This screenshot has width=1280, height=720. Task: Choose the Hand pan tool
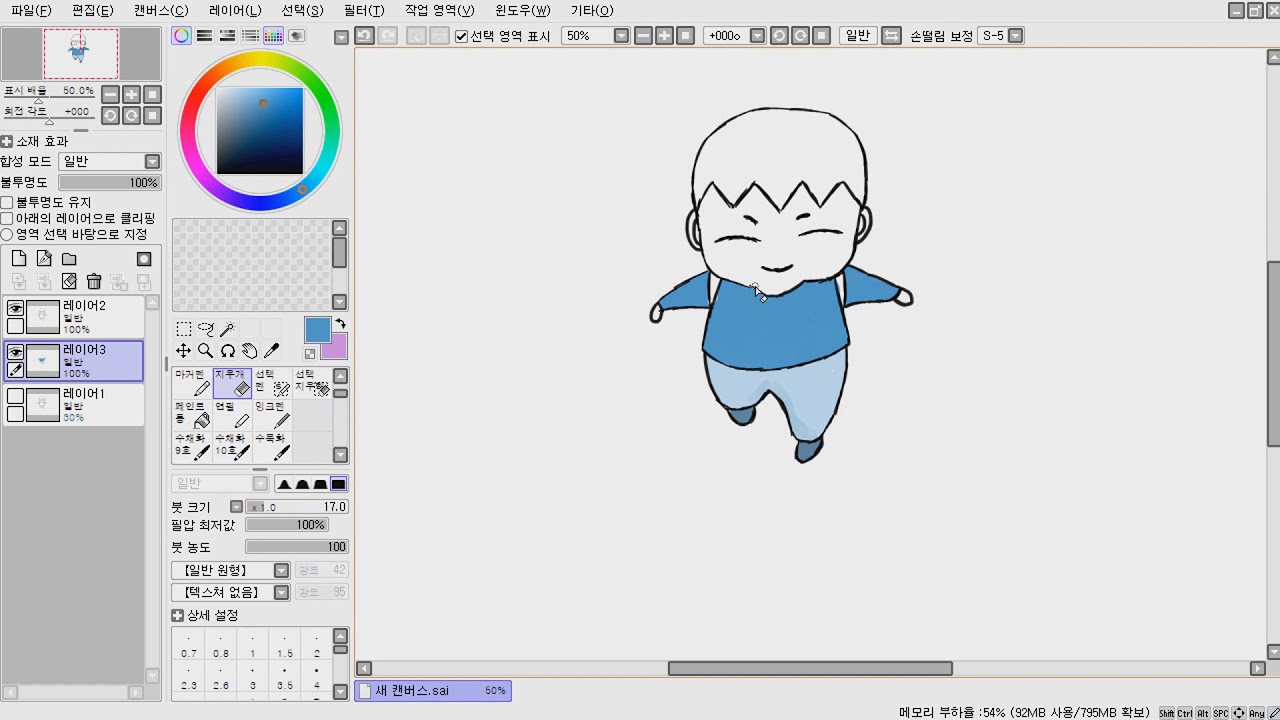(x=249, y=351)
